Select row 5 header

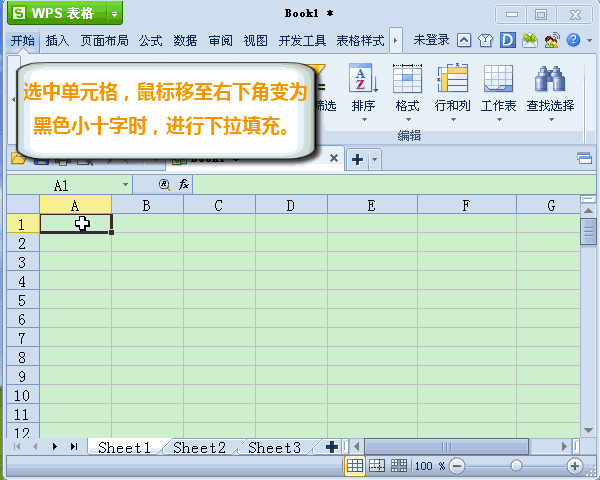tap(23, 300)
